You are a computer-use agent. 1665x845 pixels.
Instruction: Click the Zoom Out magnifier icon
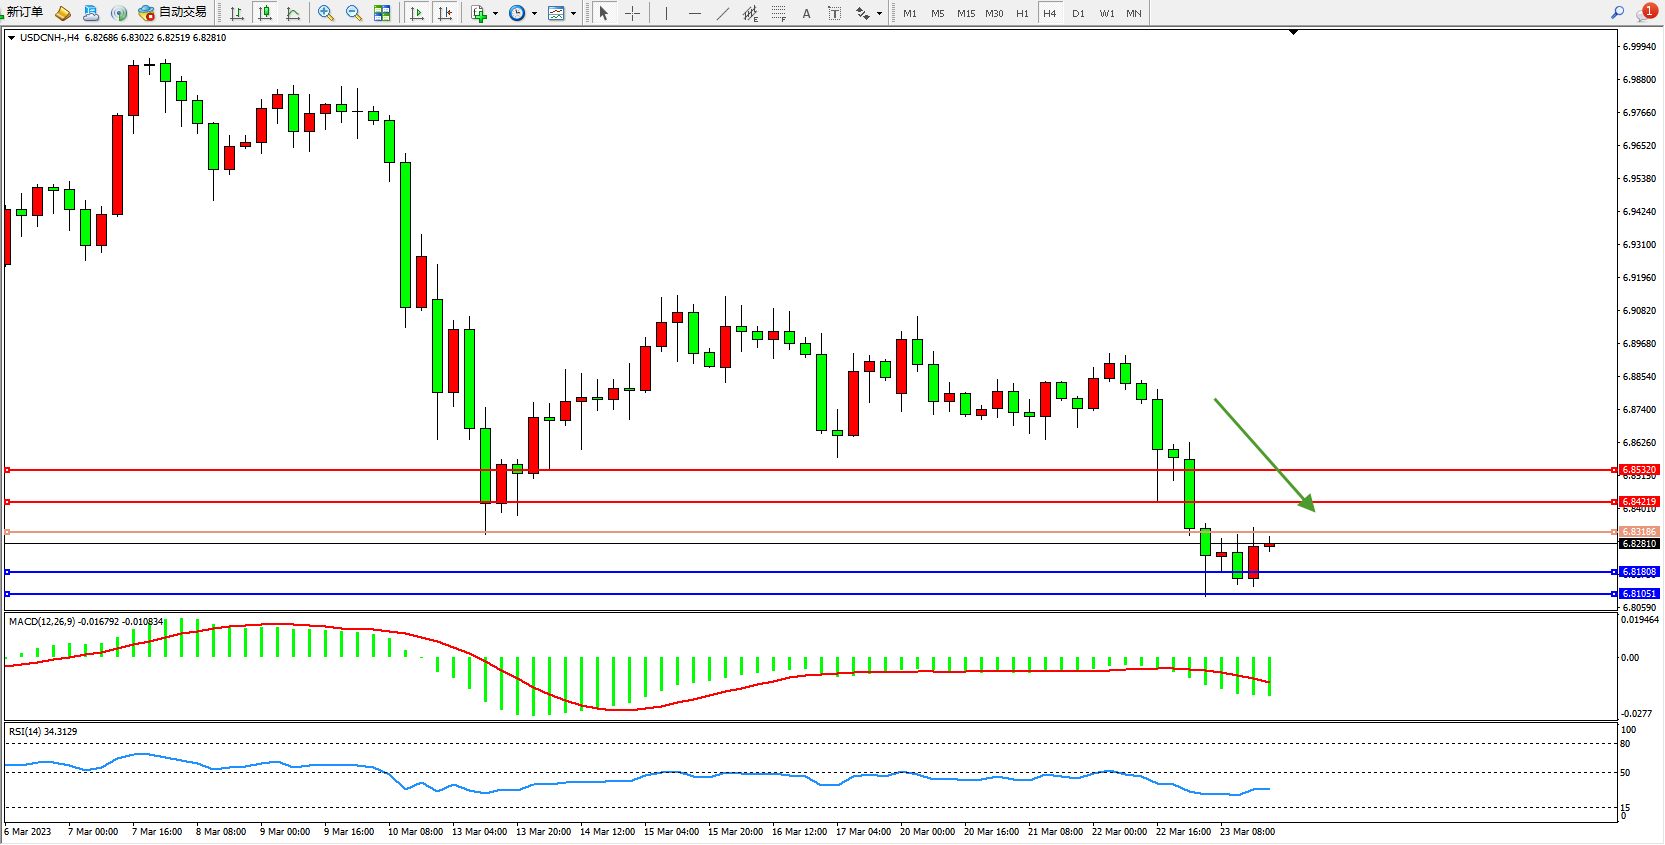354,13
